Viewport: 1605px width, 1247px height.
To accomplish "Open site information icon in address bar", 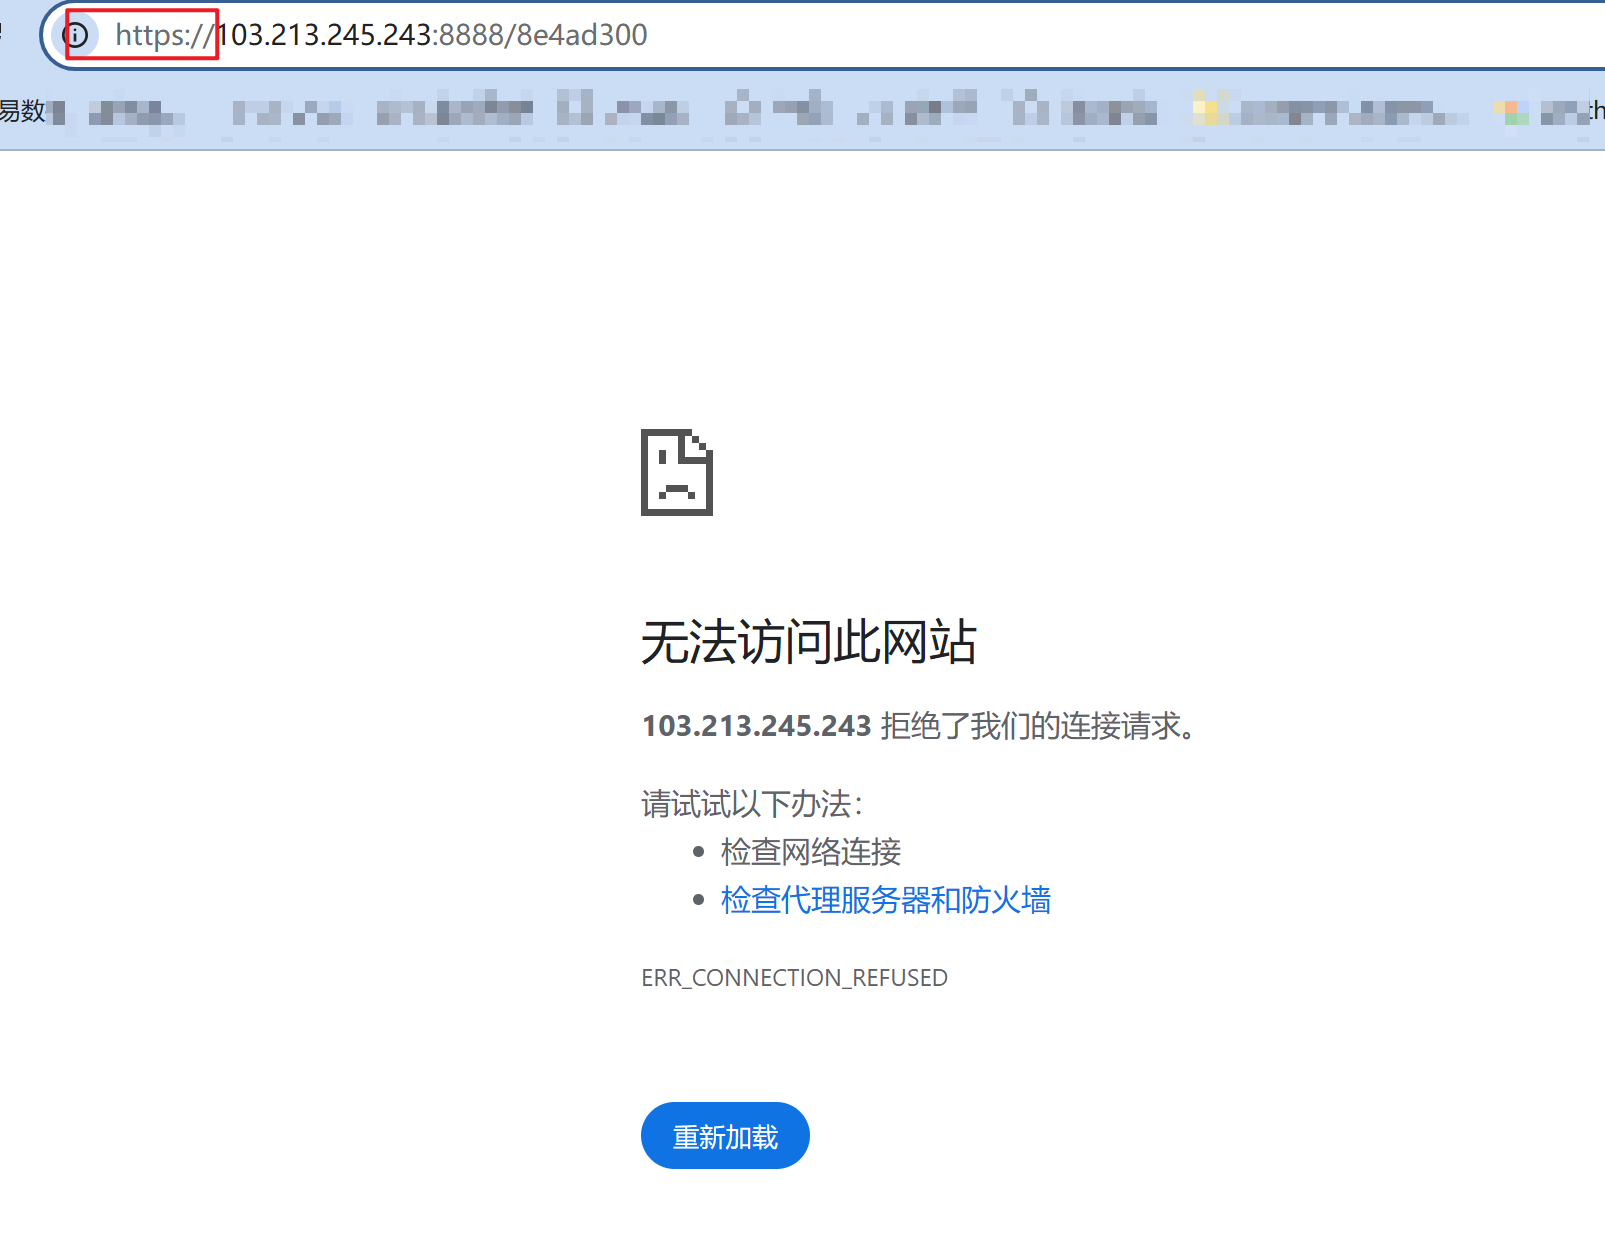I will (x=77, y=36).
